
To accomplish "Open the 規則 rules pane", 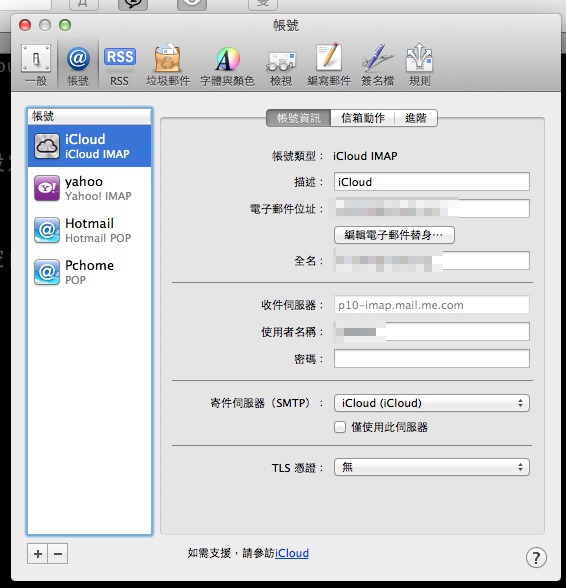I will (419, 65).
